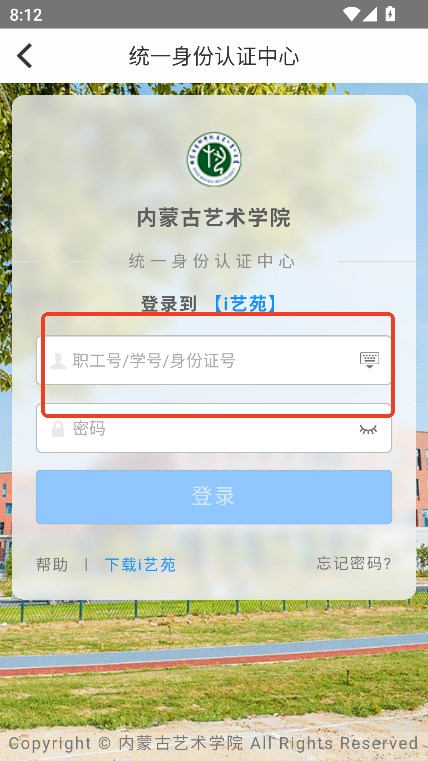The height and width of the screenshot is (761, 428).
Task: Tap the cellular signal icon in status bar
Action: (370, 14)
